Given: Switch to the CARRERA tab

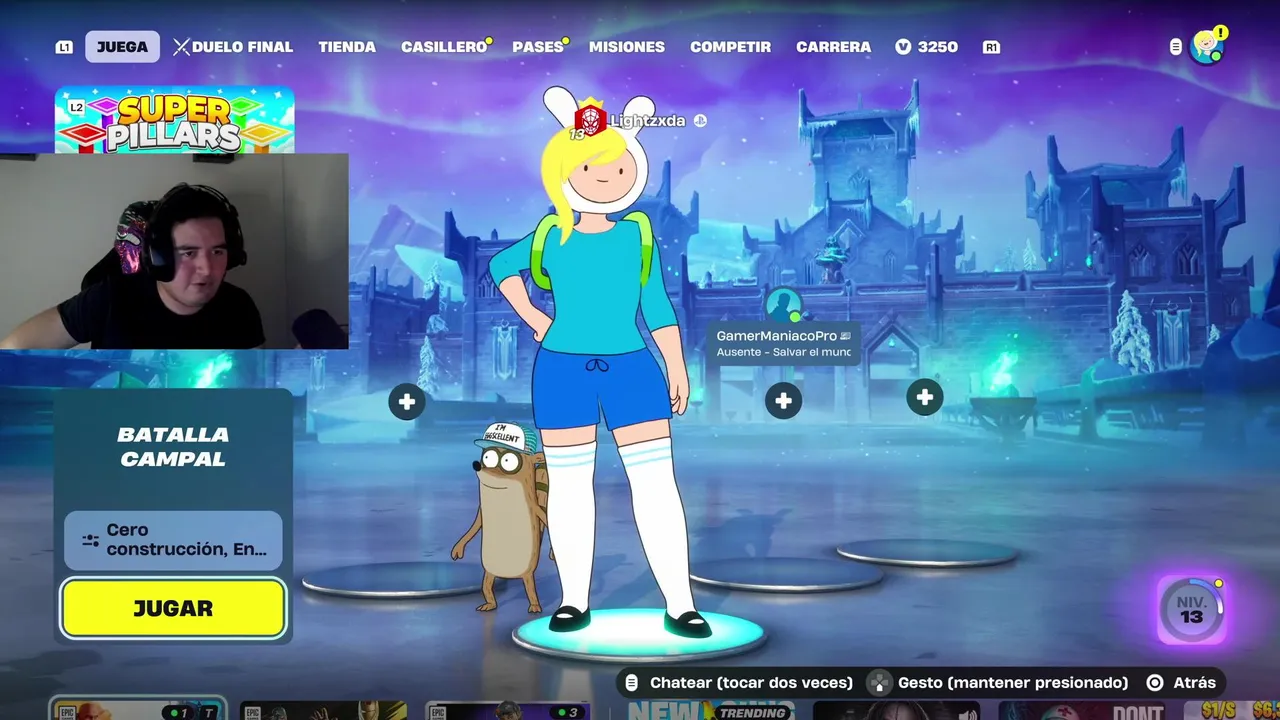Looking at the screenshot, I should tap(833, 47).
